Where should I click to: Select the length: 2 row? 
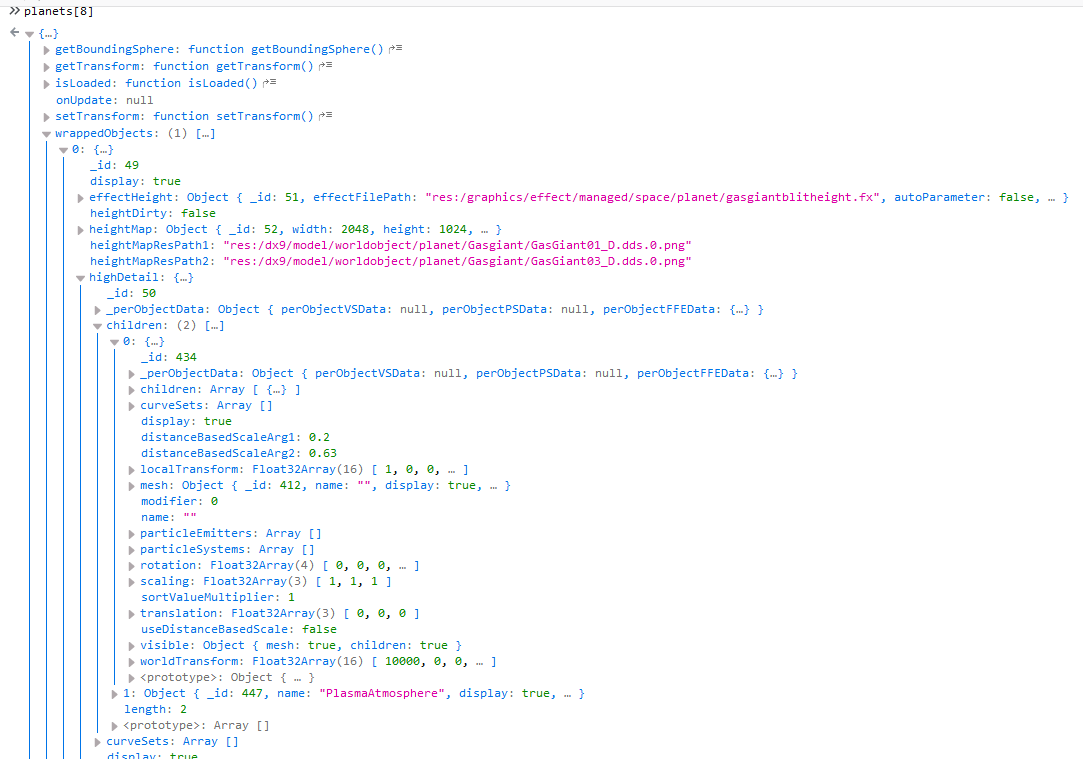coord(155,709)
